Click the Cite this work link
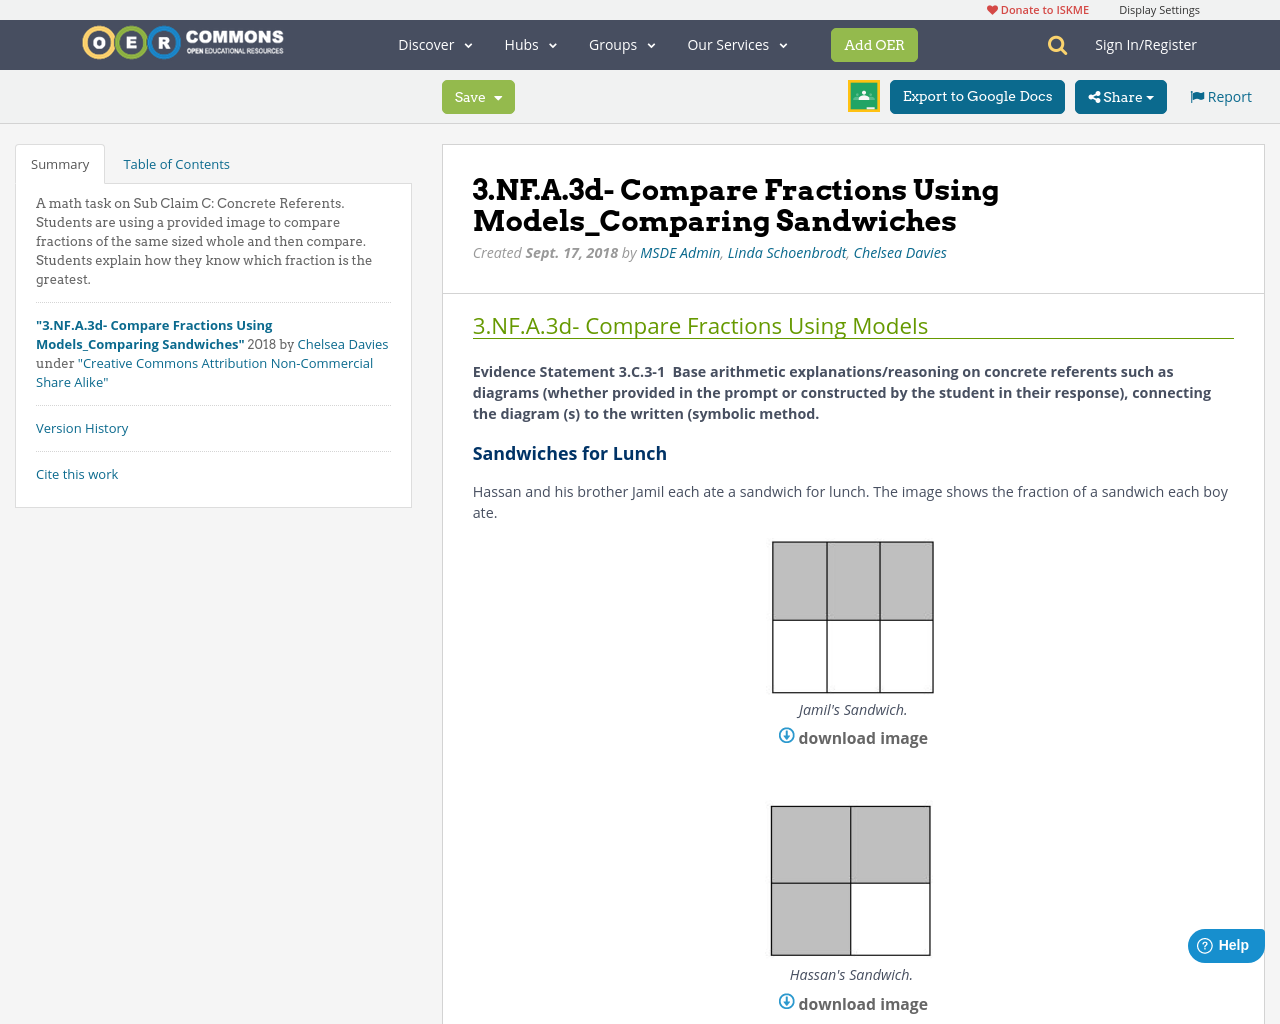Viewport: 1280px width, 1024px height. tap(77, 473)
